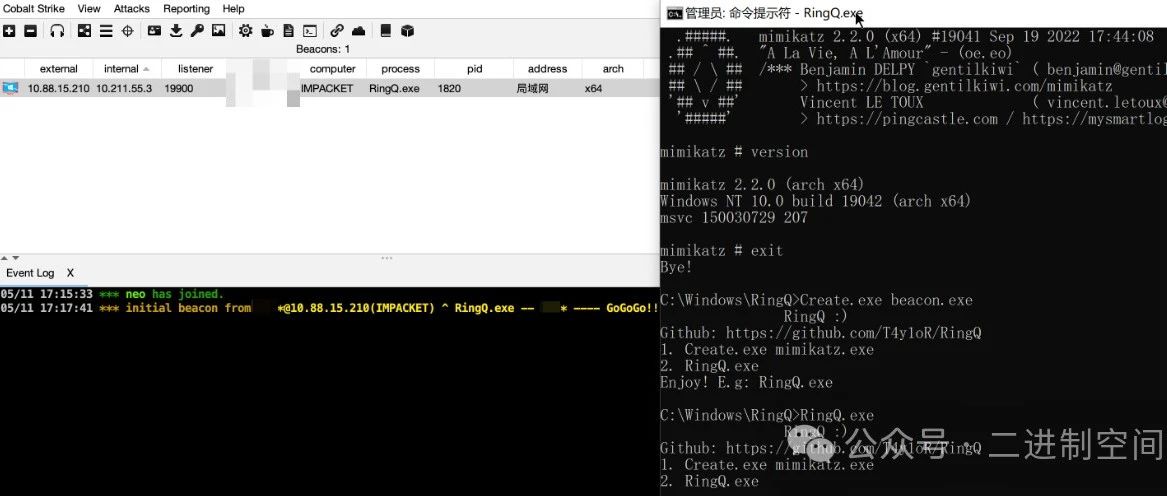This screenshot has height=496, width=1167.
Task: Click the gear Windows executable generator icon
Action: (x=245, y=31)
